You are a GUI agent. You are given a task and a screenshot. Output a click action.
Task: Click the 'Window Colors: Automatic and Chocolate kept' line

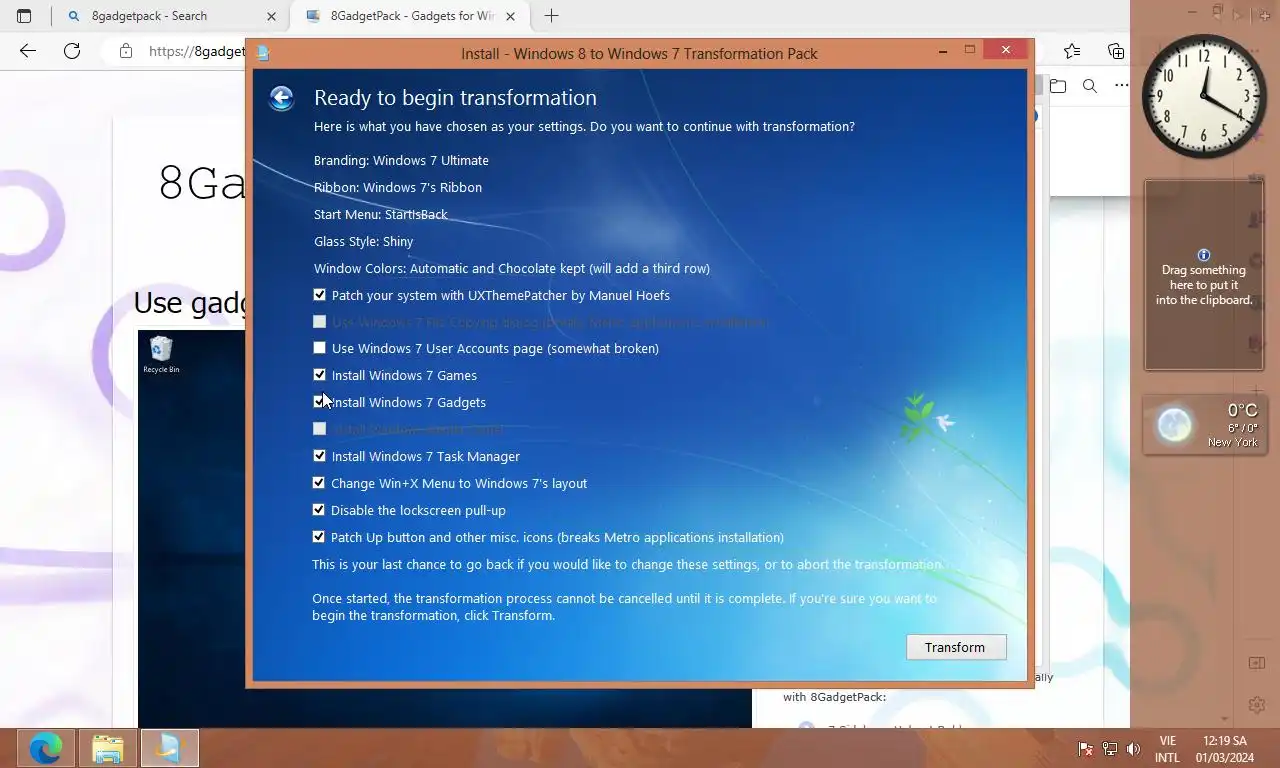[x=512, y=268]
